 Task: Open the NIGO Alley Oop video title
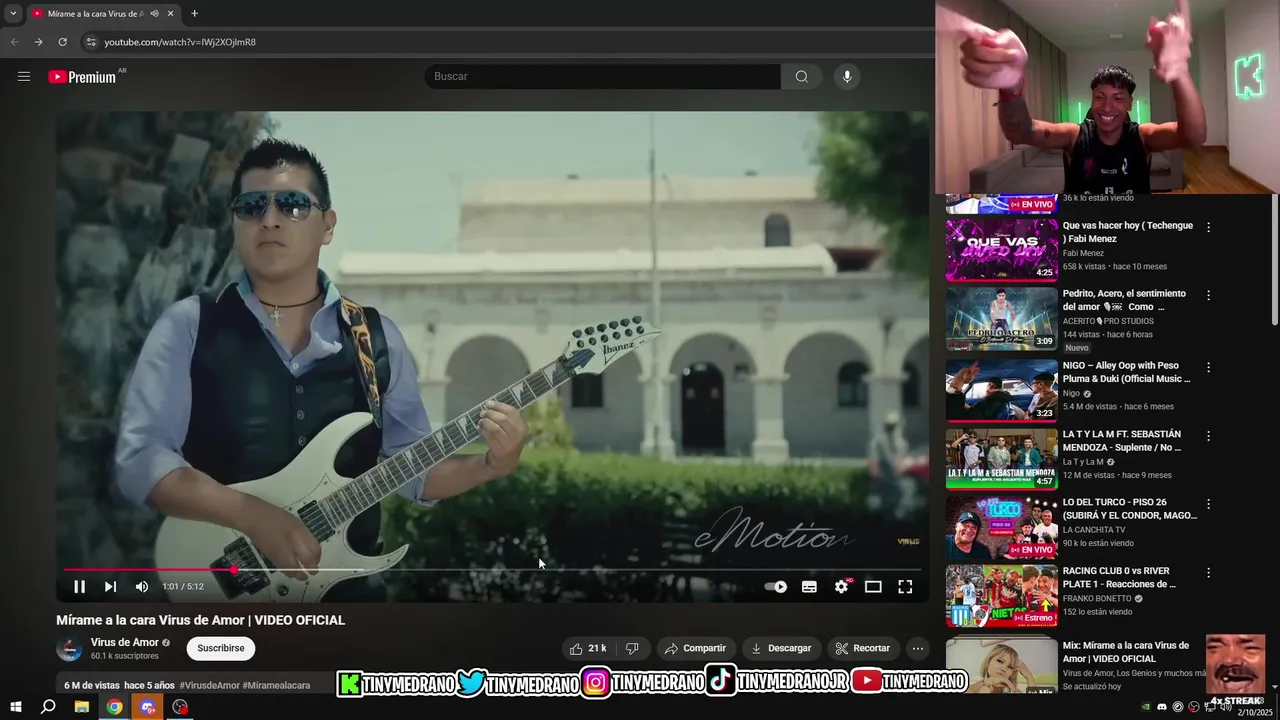tap(1127, 372)
